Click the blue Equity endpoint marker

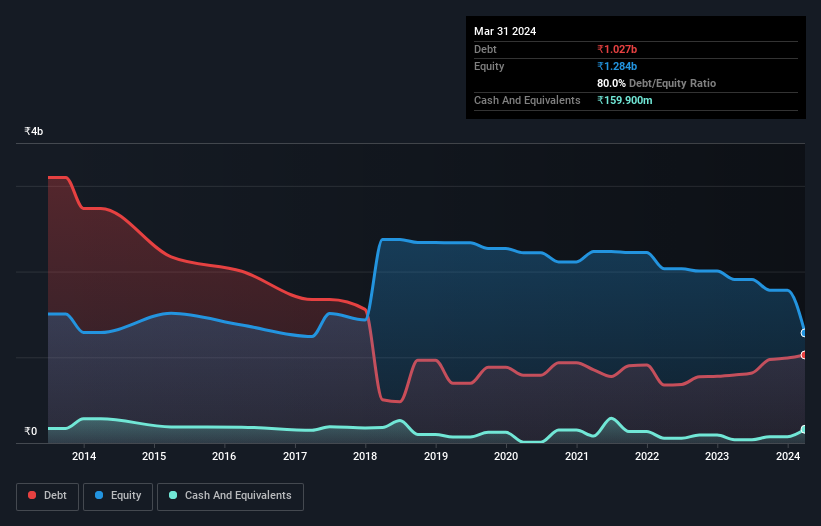(804, 333)
